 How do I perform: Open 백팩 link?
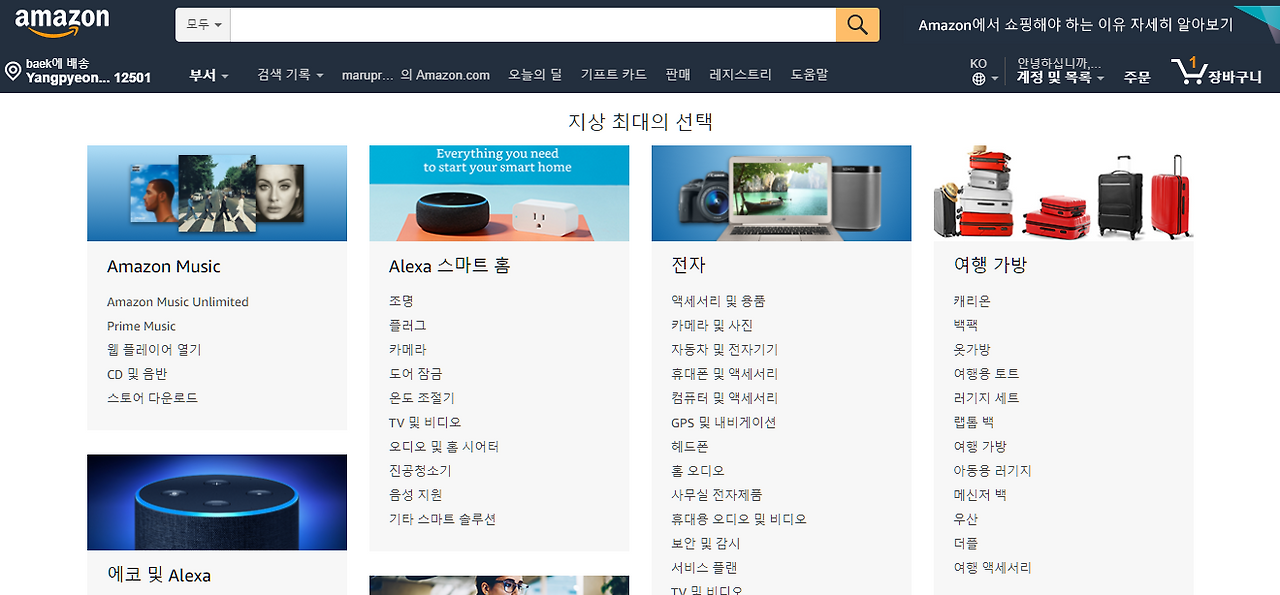[x=966, y=326]
